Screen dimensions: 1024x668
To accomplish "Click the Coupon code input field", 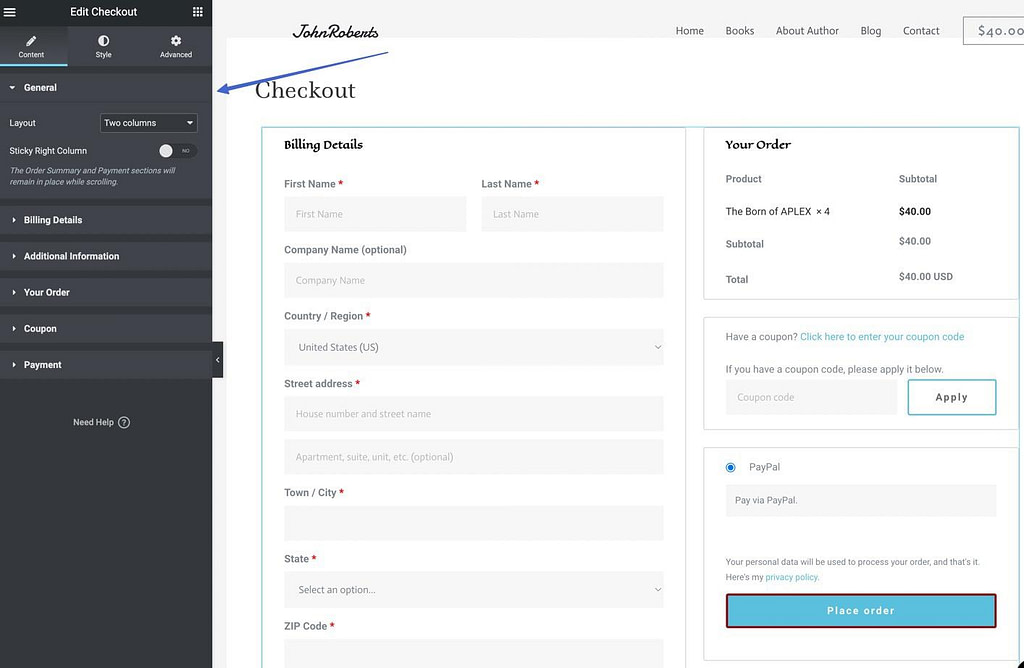I will pos(810,397).
